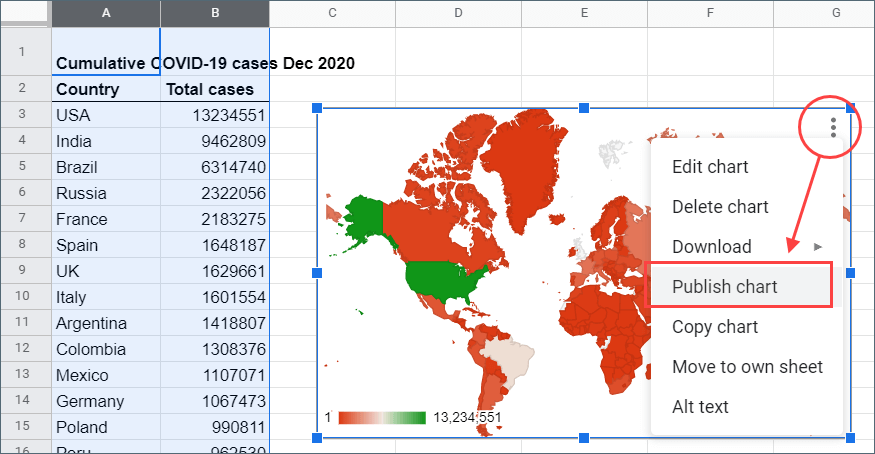Click the Cumulative COVID-19 cases title cell
The height and width of the screenshot is (454, 875).
(x=106, y=52)
